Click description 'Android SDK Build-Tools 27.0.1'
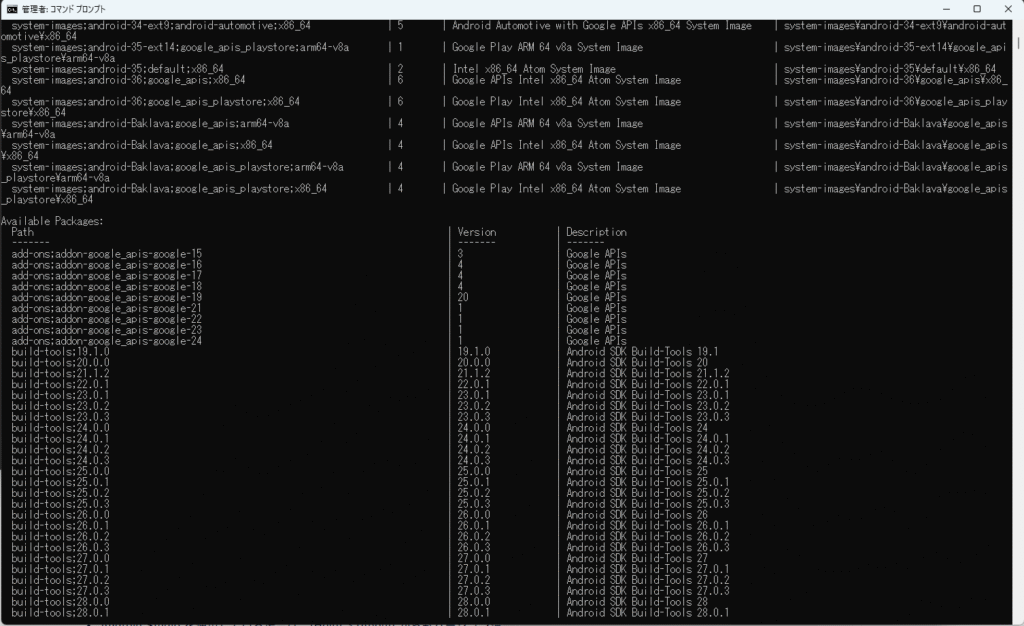 pyautogui.click(x=648, y=569)
